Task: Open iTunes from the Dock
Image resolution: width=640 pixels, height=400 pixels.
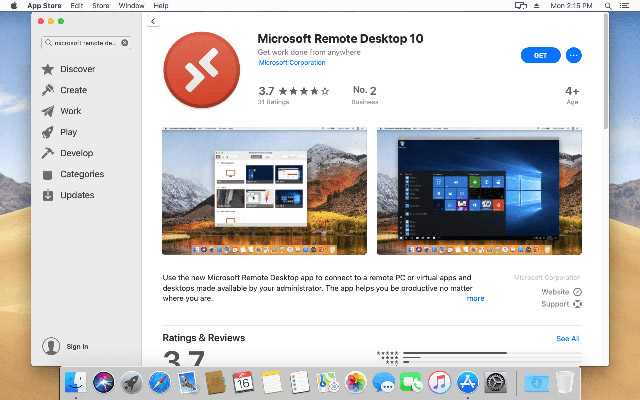Action: click(440, 382)
